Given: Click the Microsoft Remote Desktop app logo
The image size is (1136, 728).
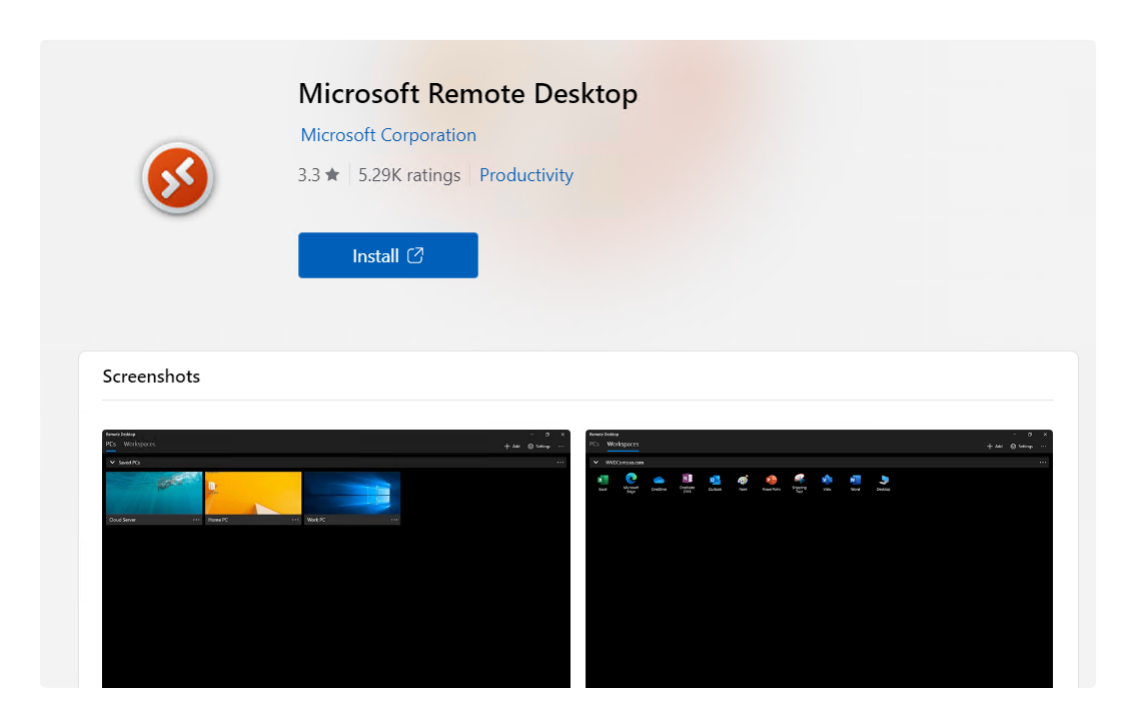Looking at the screenshot, I should pyautogui.click(x=178, y=177).
